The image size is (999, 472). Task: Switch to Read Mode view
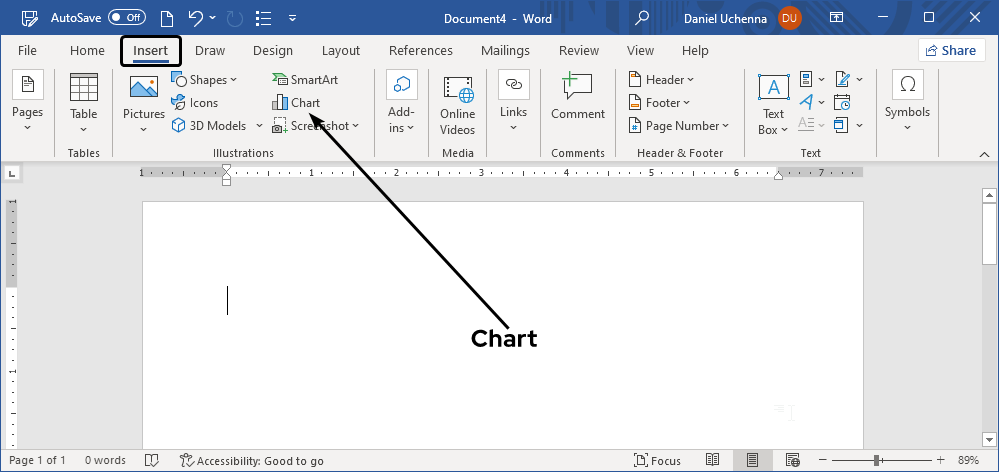pyautogui.click(x=712, y=460)
